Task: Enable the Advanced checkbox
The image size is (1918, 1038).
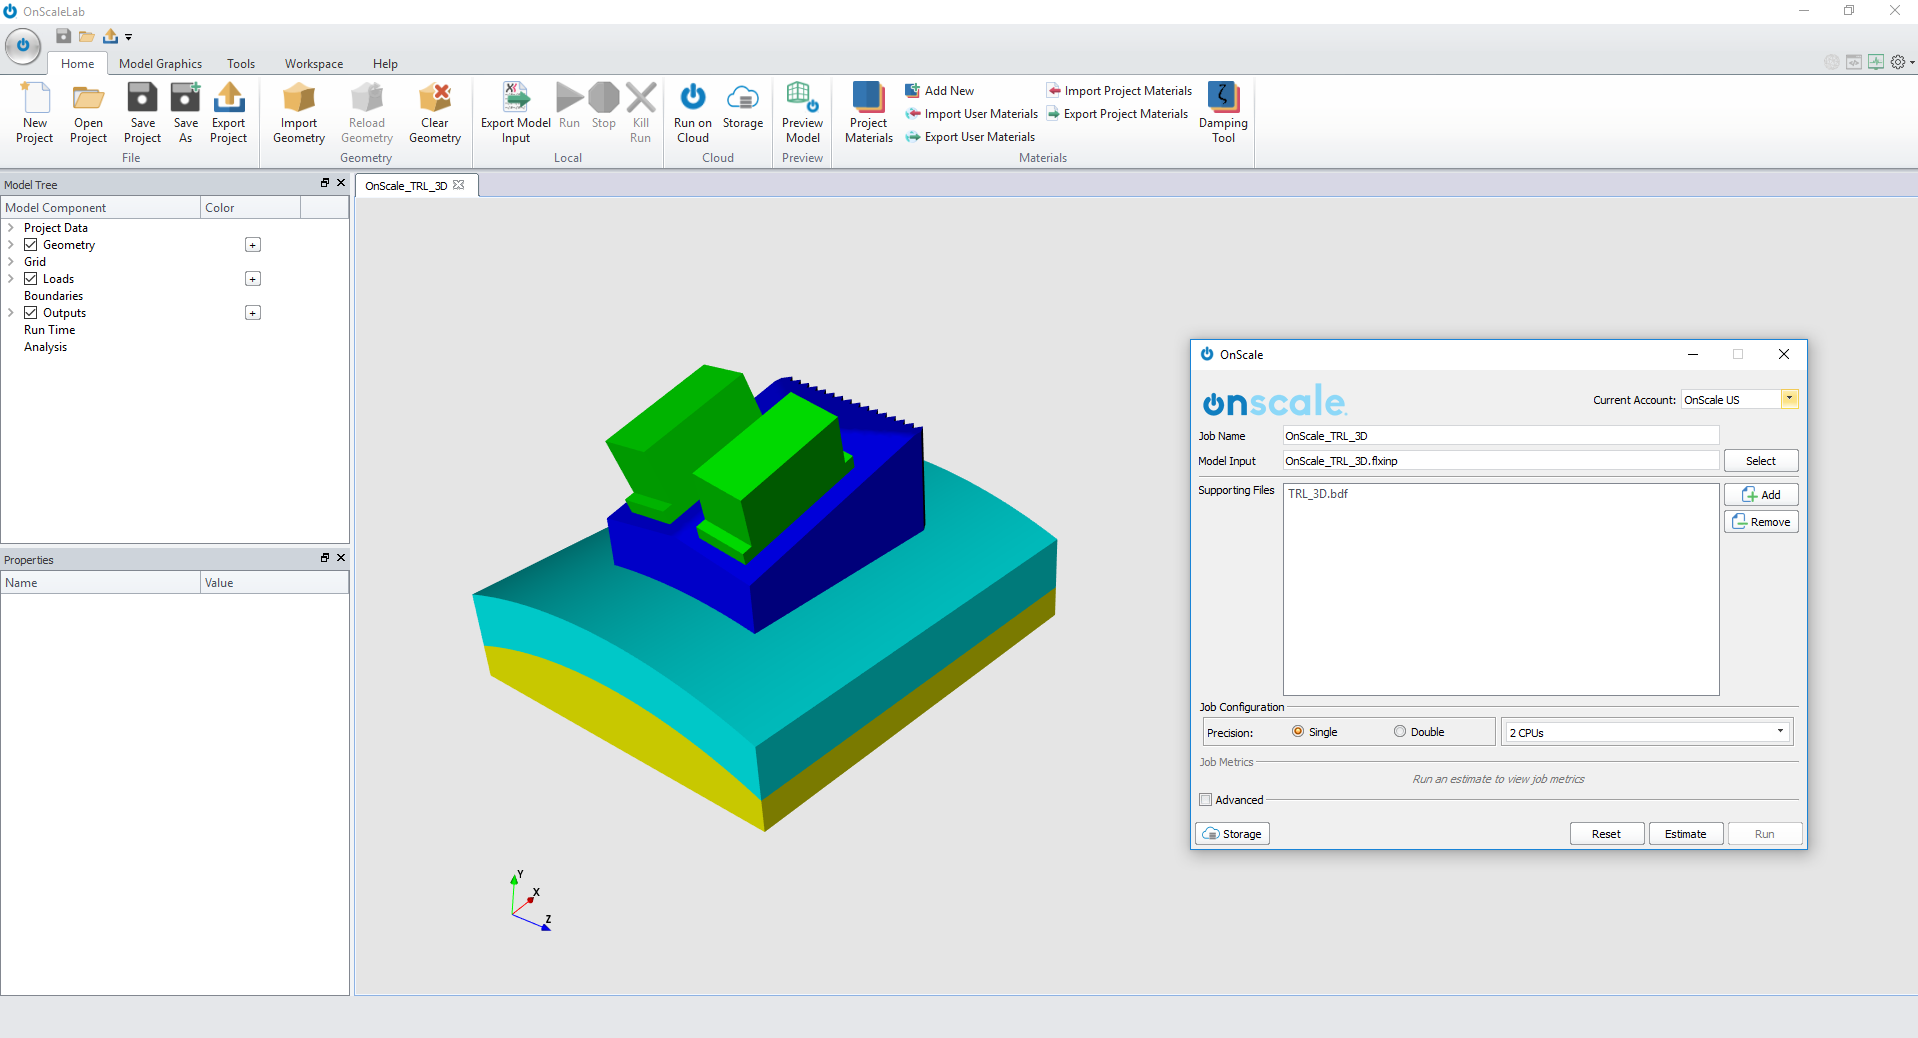Action: pos(1205,800)
